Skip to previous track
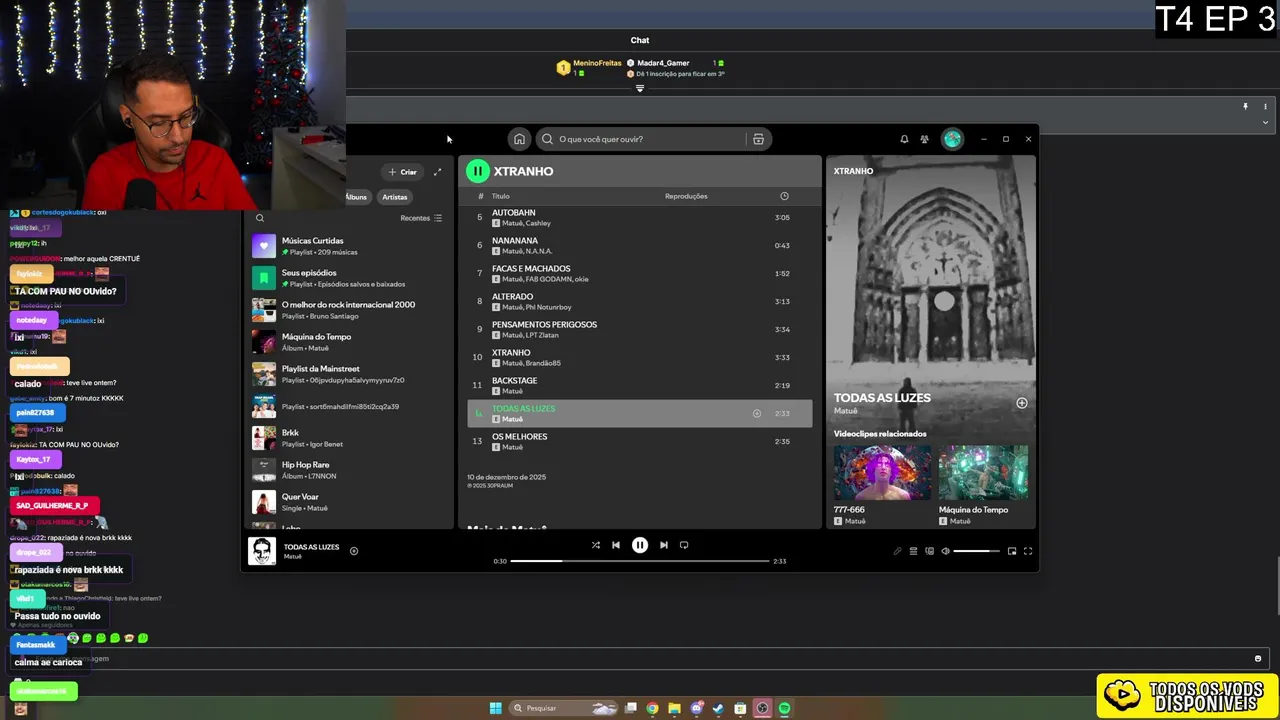This screenshot has width=1280, height=720. pyautogui.click(x=616, y=545)
